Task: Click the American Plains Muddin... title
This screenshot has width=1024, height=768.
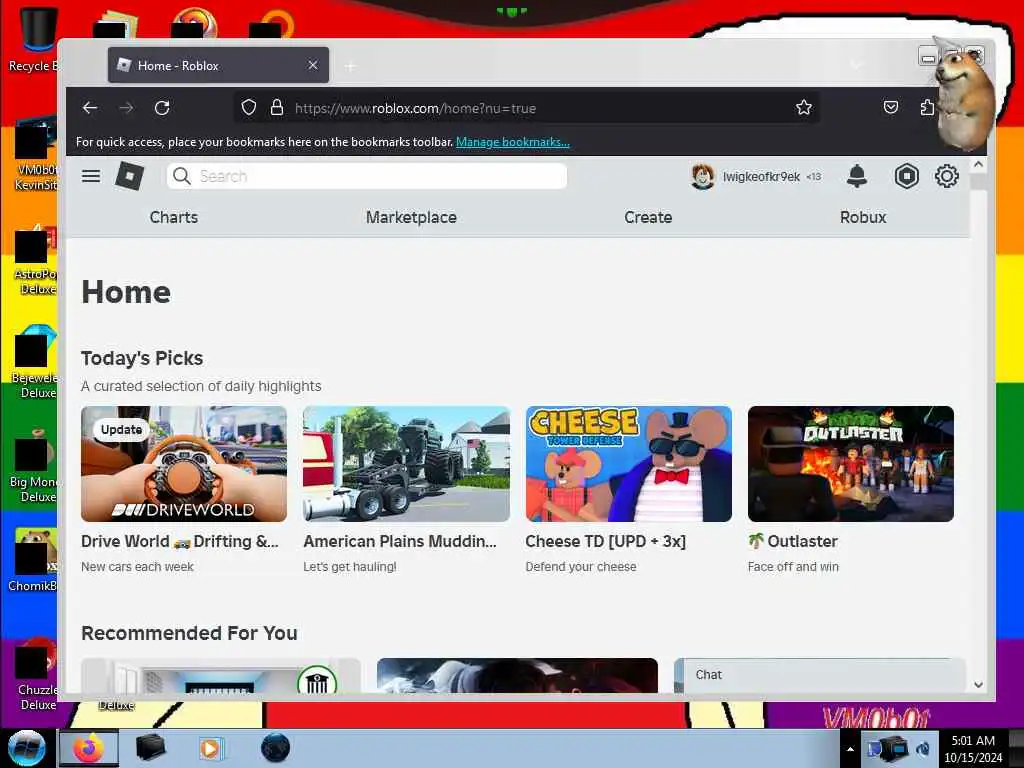Action: pyautogui.click(x=400, y=541)
